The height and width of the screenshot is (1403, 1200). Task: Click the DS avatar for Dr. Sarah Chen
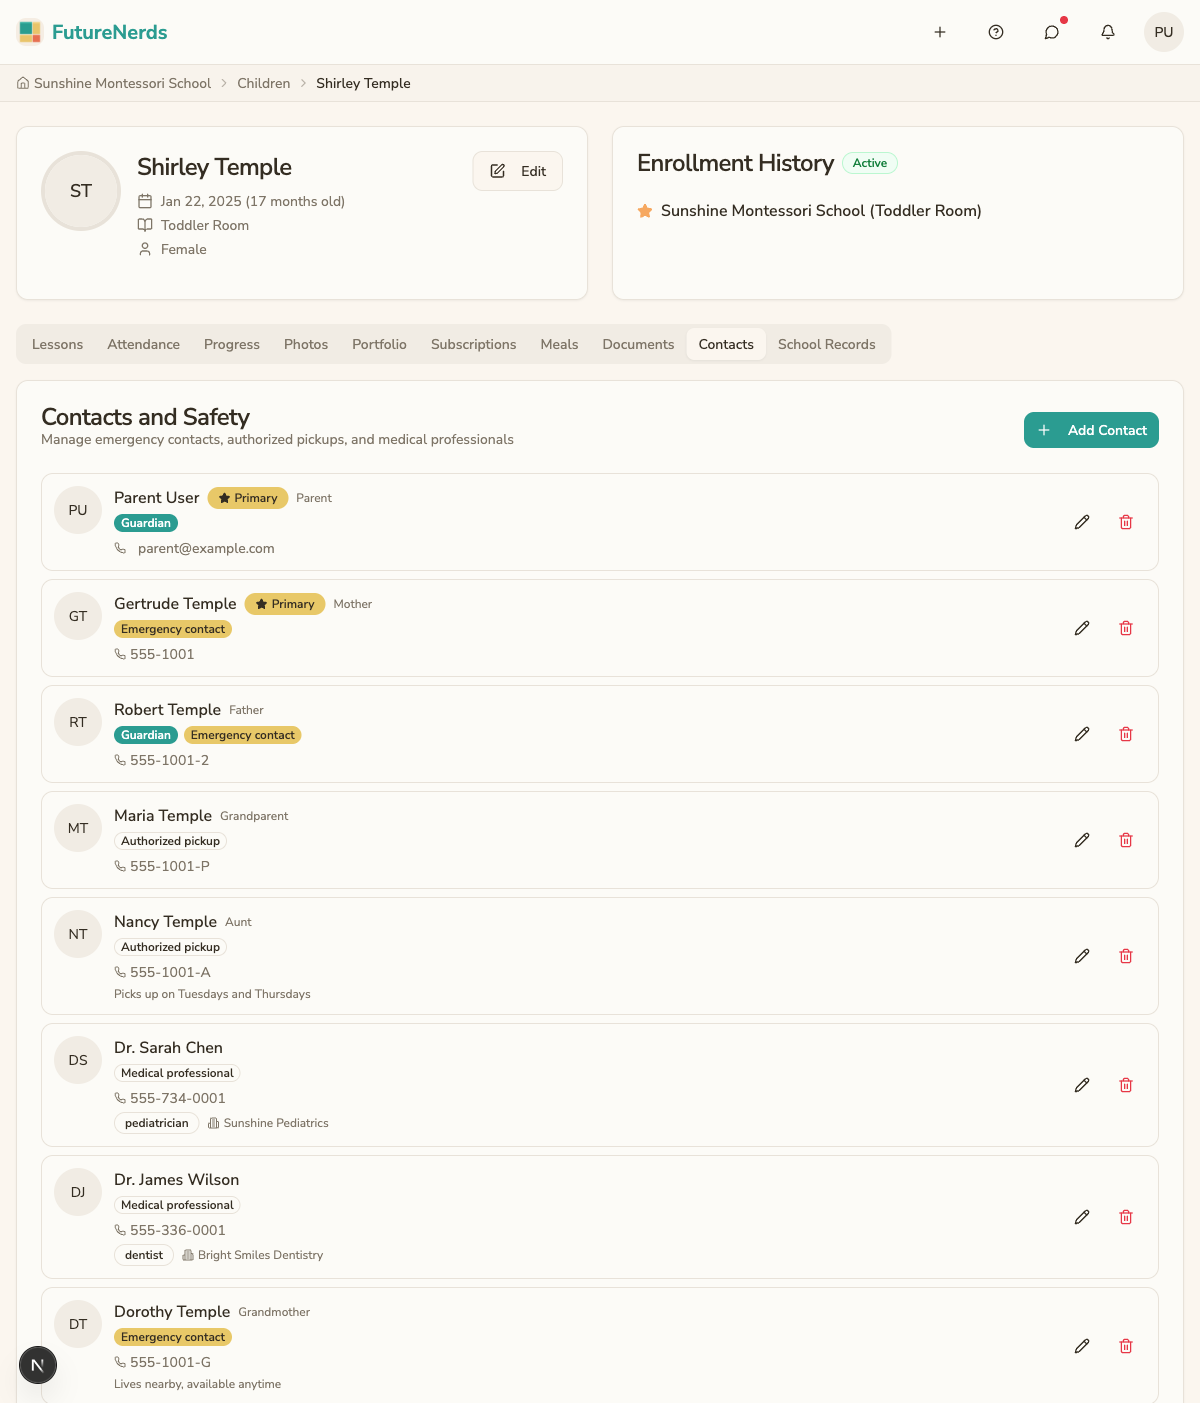coord(78,1060)
